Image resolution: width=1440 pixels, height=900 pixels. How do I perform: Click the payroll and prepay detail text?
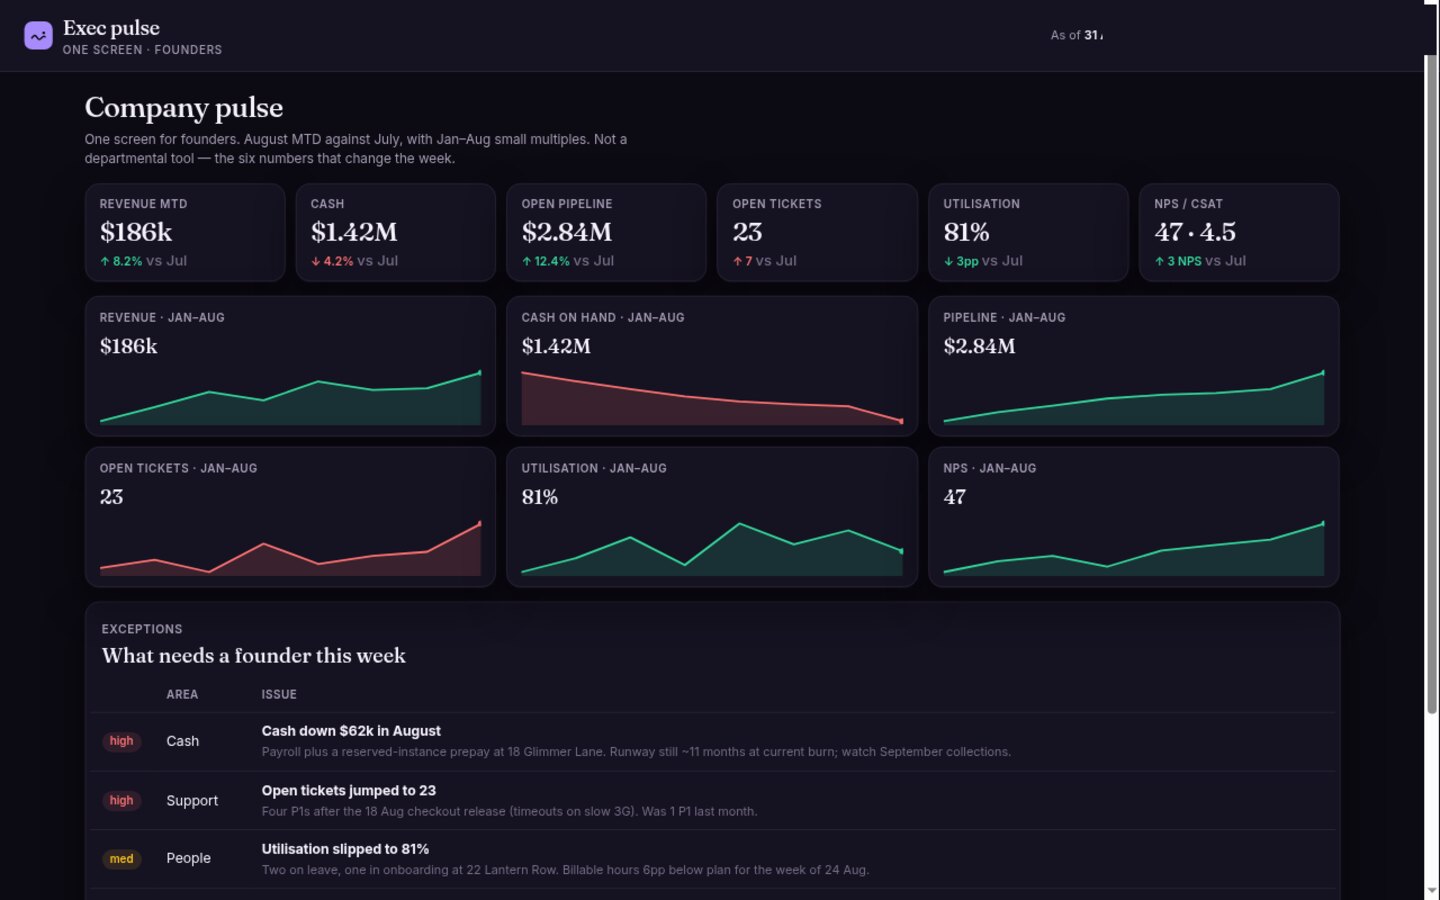[x=636, y=752]
